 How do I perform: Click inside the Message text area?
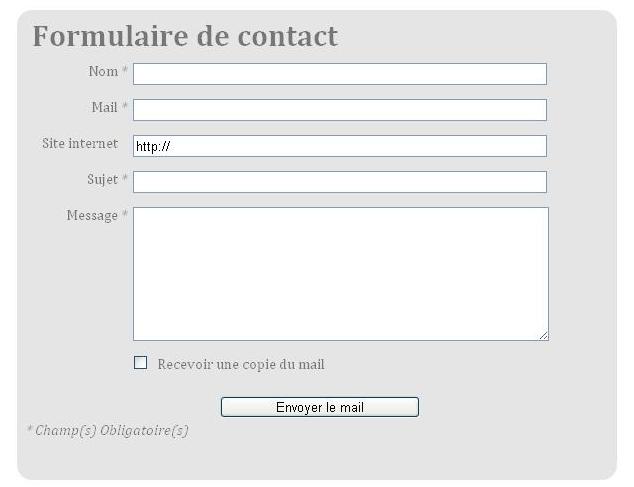click(x=340, y=274)
